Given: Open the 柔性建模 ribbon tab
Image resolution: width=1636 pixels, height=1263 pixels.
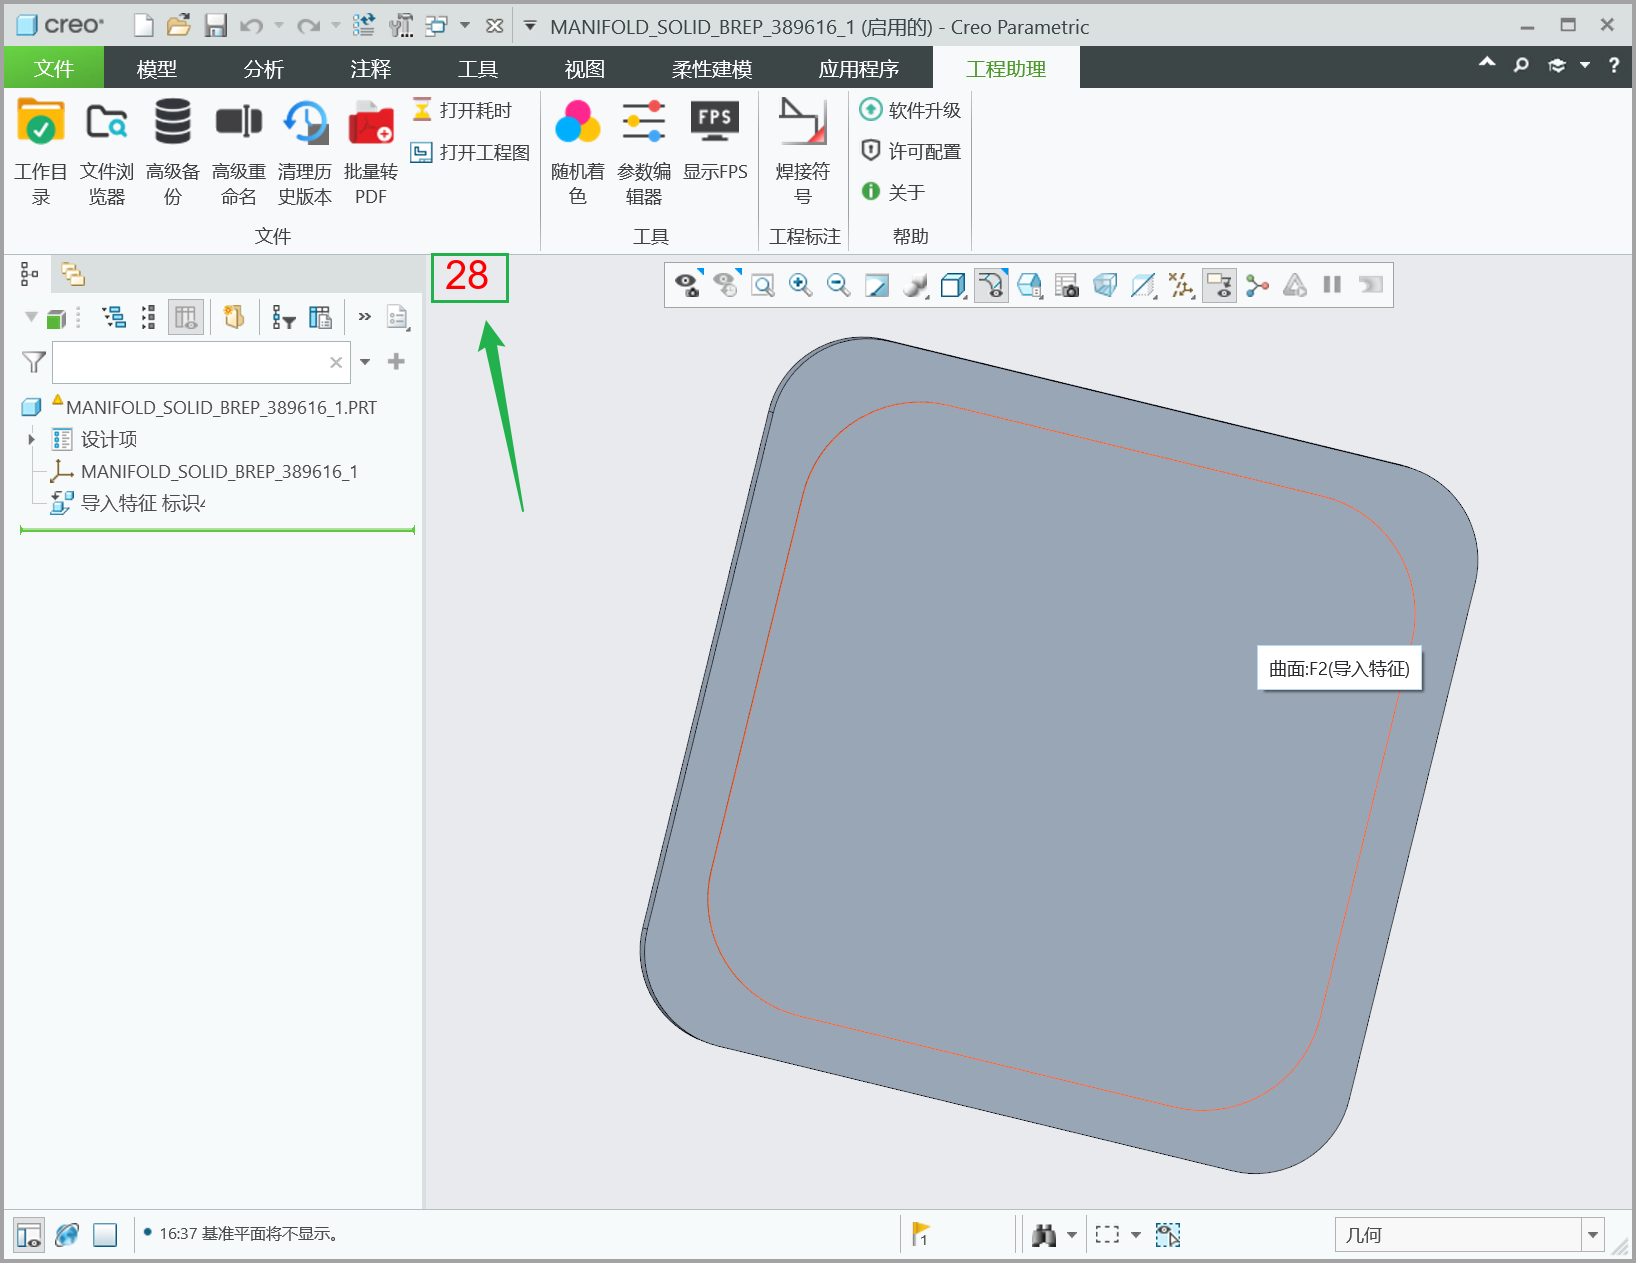Looking at the screenshot, I should point(711,69).
